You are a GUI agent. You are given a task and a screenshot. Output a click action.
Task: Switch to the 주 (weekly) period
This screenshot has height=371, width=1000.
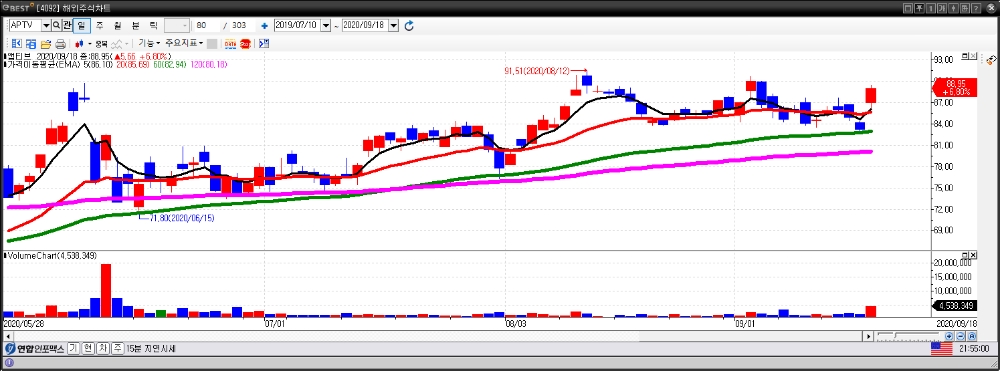[x=99, y=25]
